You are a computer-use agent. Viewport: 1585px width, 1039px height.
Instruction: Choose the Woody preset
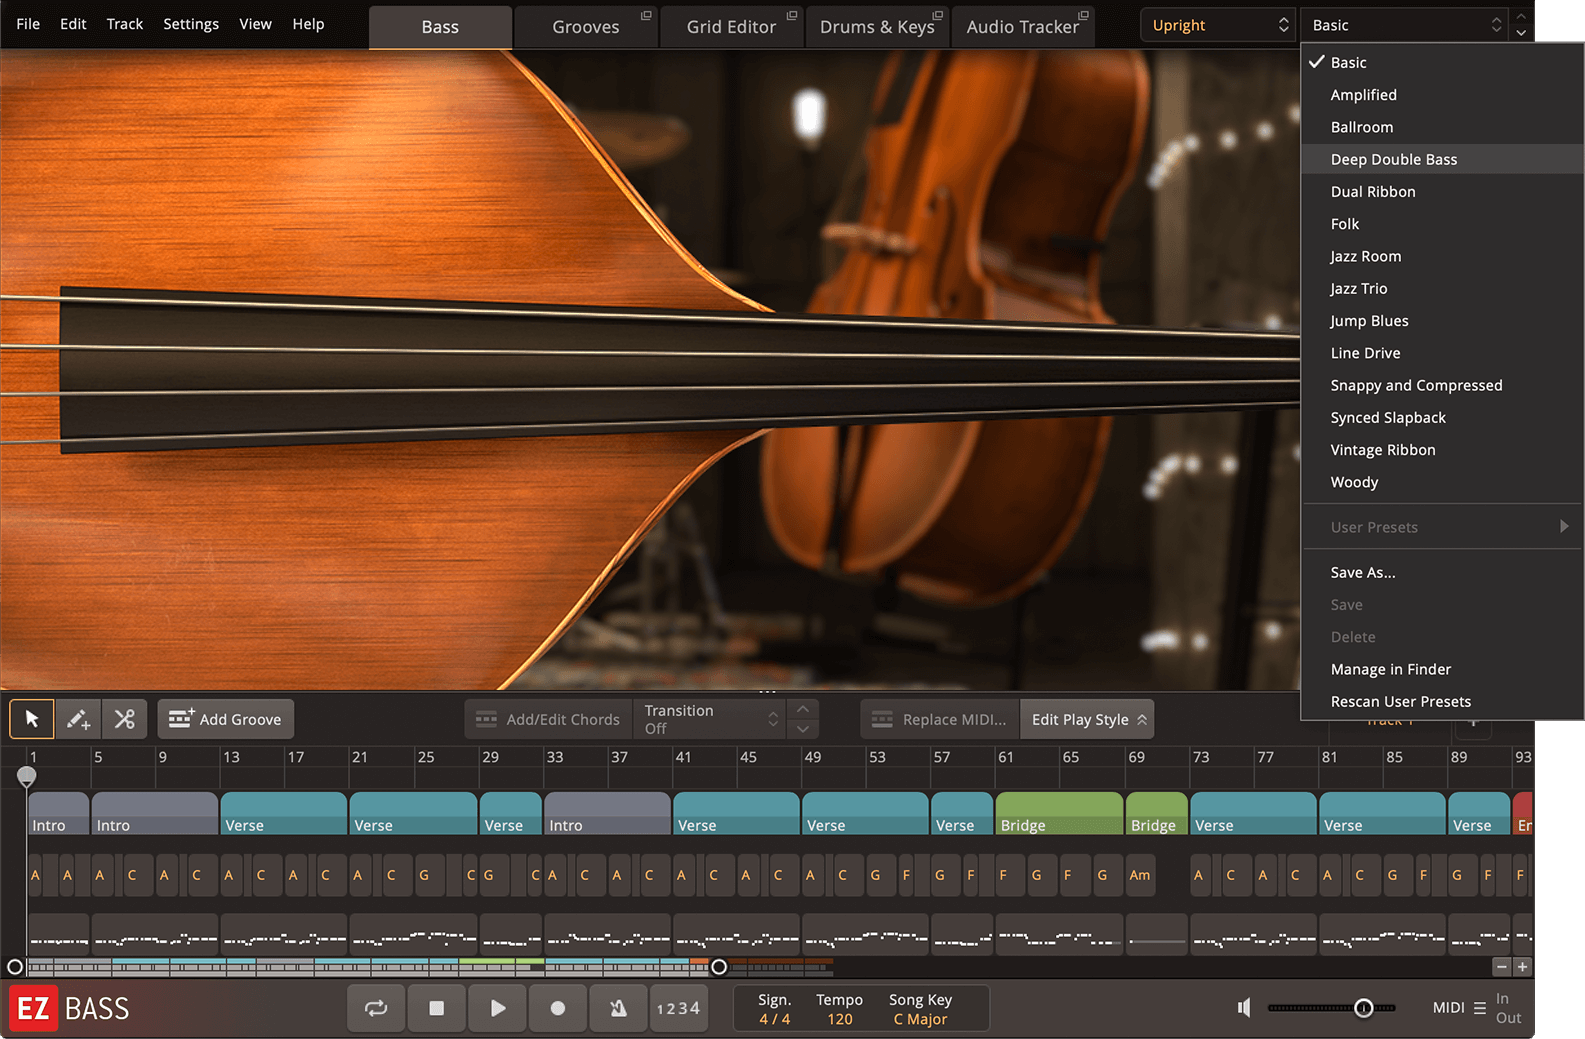point(1442,482)
